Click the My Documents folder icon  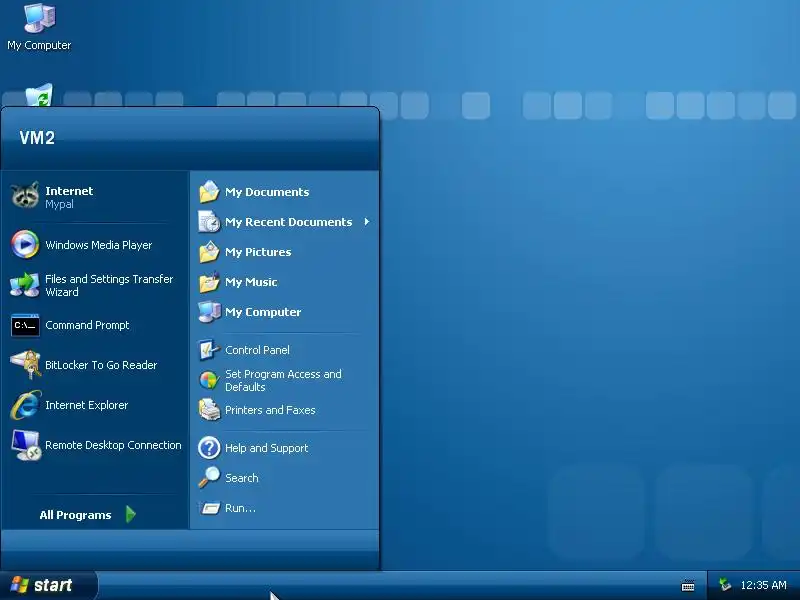[209, 192]
